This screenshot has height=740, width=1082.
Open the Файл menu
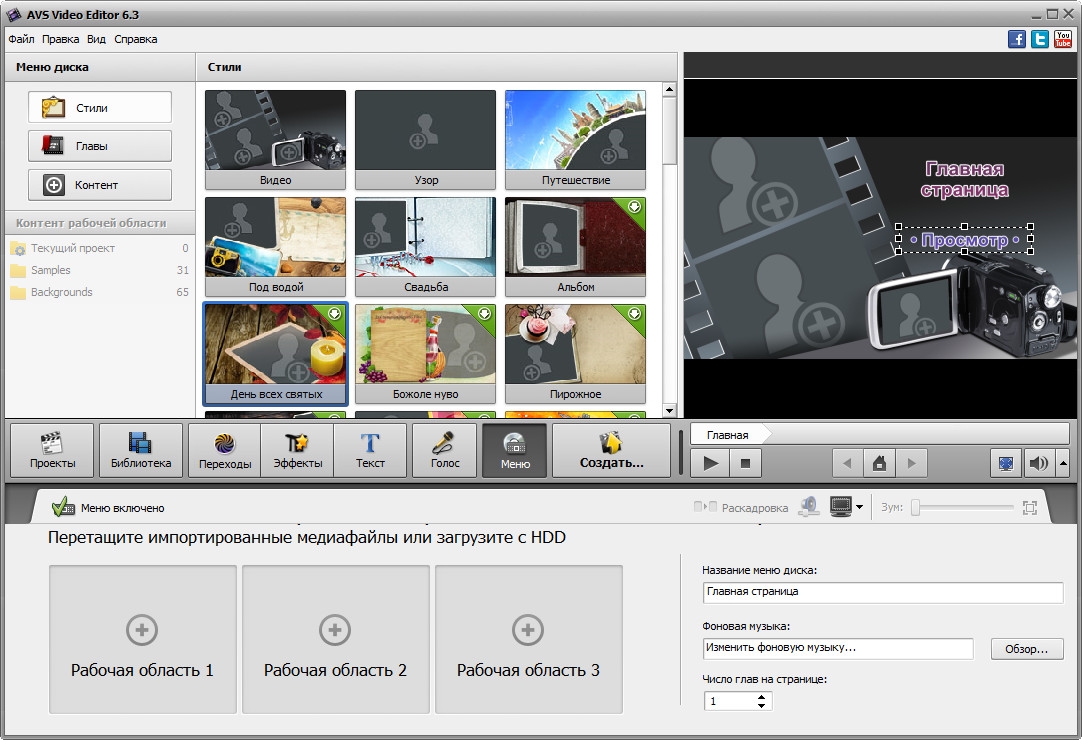click(21, 39)
